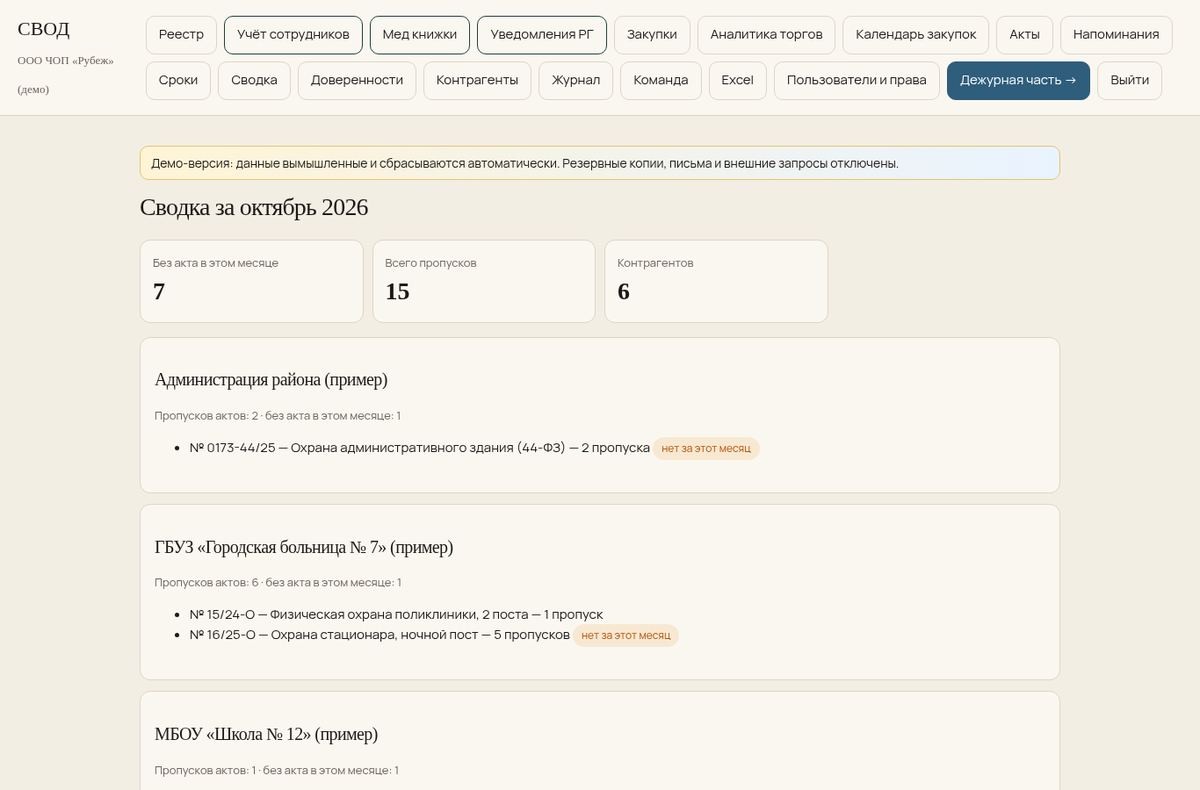Click 'нет за этот месяц' badge on № 0173-44/25
The image size is (1200, 790).
click(x=706, y=448)
